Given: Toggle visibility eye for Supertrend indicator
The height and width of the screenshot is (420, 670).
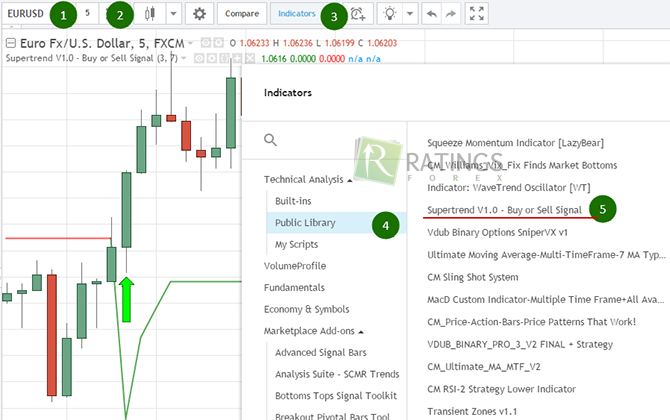Looking at the screenshot, I should 199,58.
